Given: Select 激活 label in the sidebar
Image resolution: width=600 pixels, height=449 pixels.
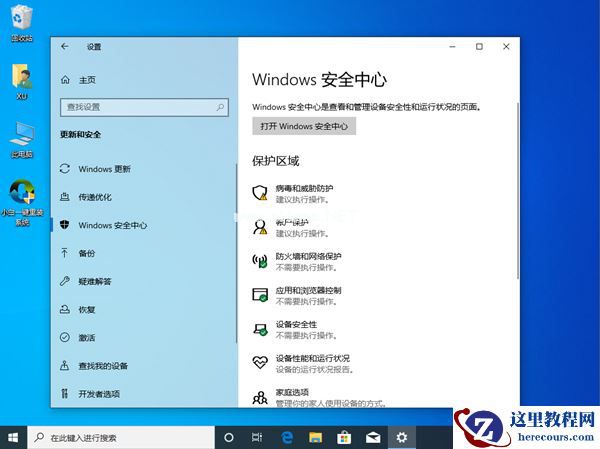Looking at the screenshot, I should (87, 338).
